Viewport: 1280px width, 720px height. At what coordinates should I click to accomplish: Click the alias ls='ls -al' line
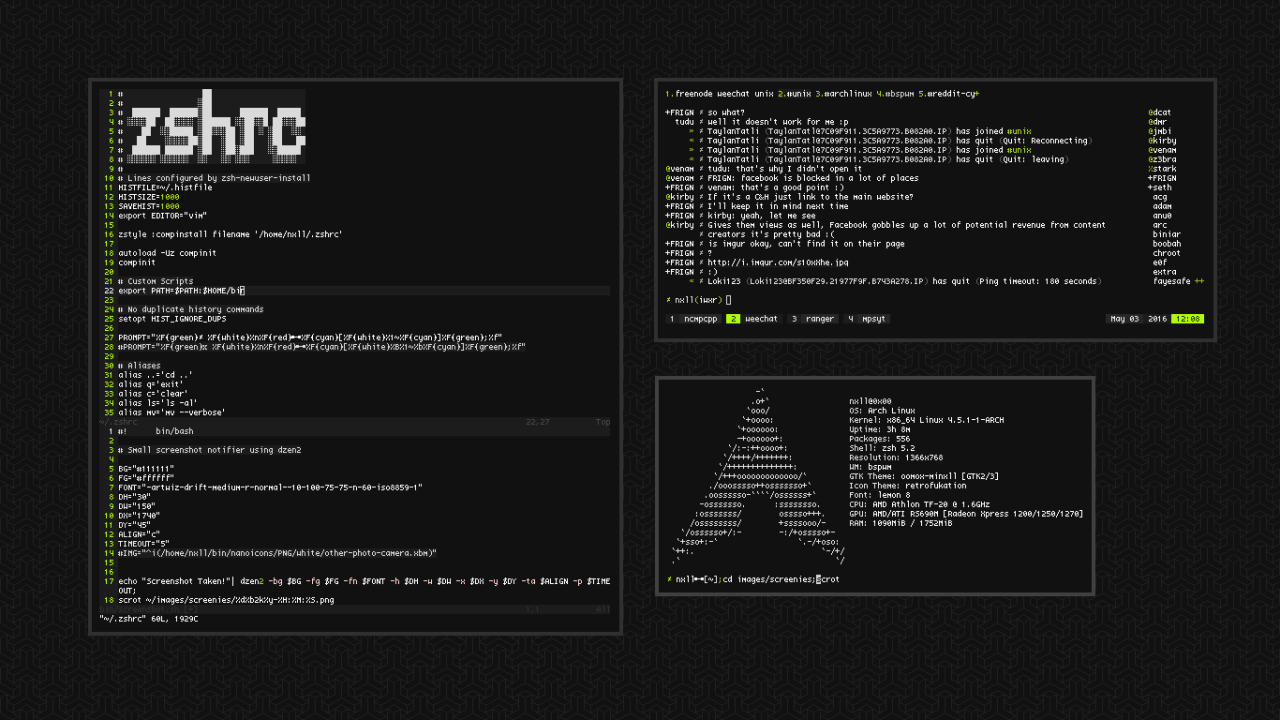[158, 403]
